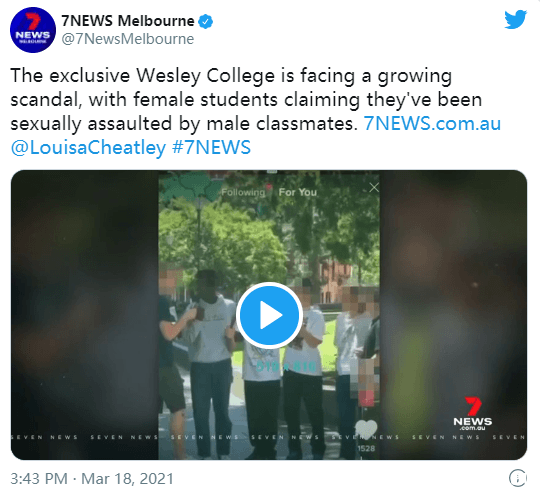Open the 7NEWS.com.au link
This screenshot has height=489, width=540.
click(432, 123)
